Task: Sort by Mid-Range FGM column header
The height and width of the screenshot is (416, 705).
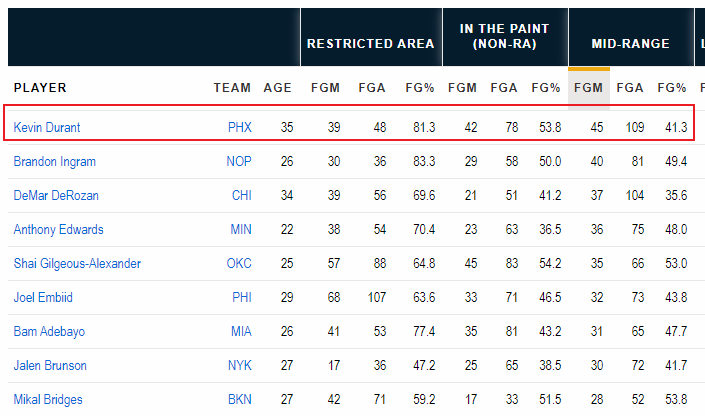Action: point(589,88)
